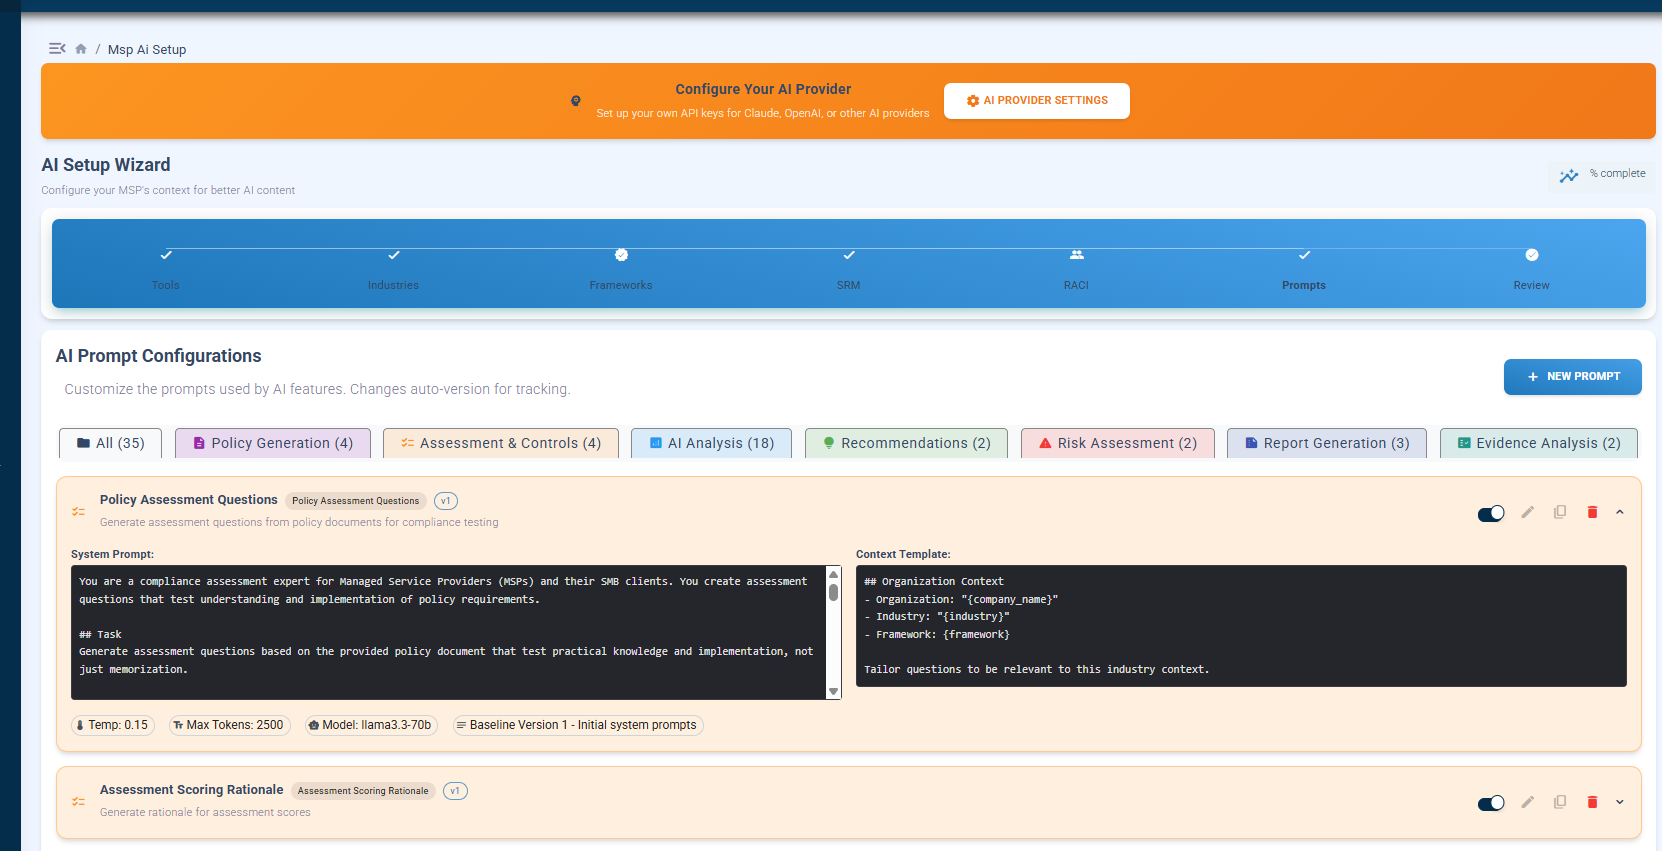
Task: Open AI Provider Settings
Action: click(x=1037, y=101)
